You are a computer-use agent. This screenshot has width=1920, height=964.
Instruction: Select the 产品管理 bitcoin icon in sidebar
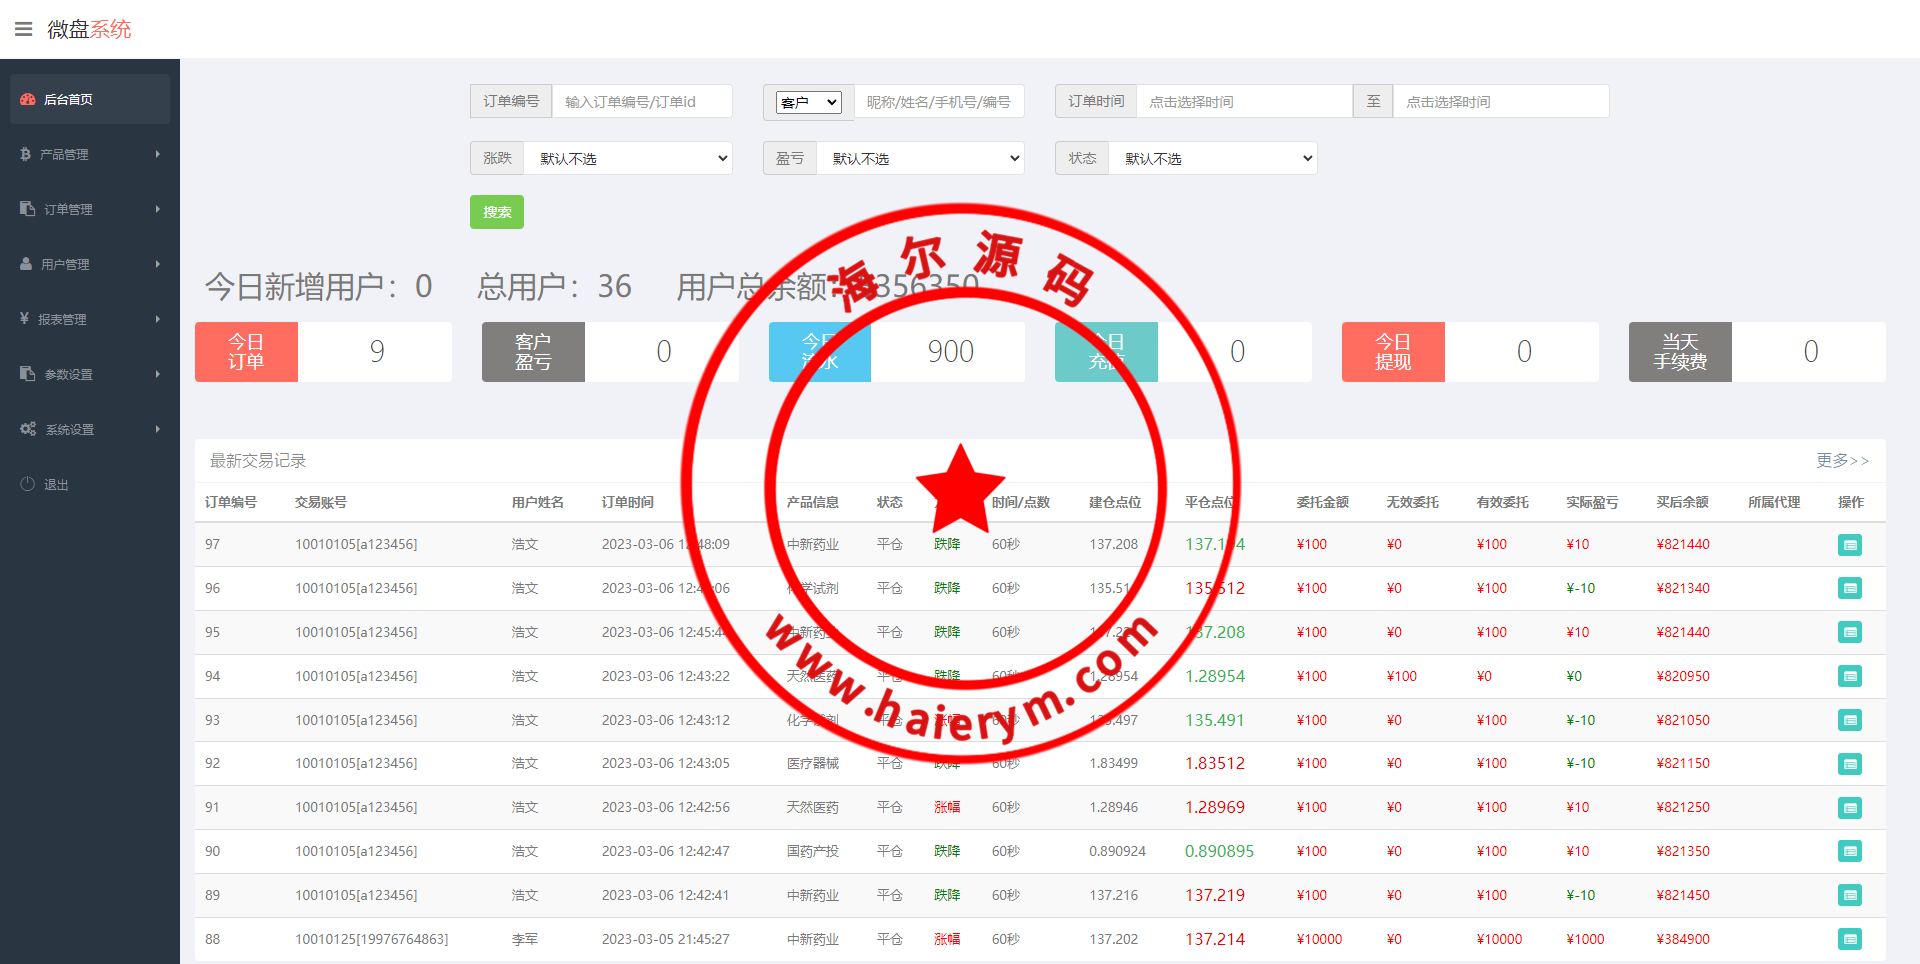coord(24,154)
